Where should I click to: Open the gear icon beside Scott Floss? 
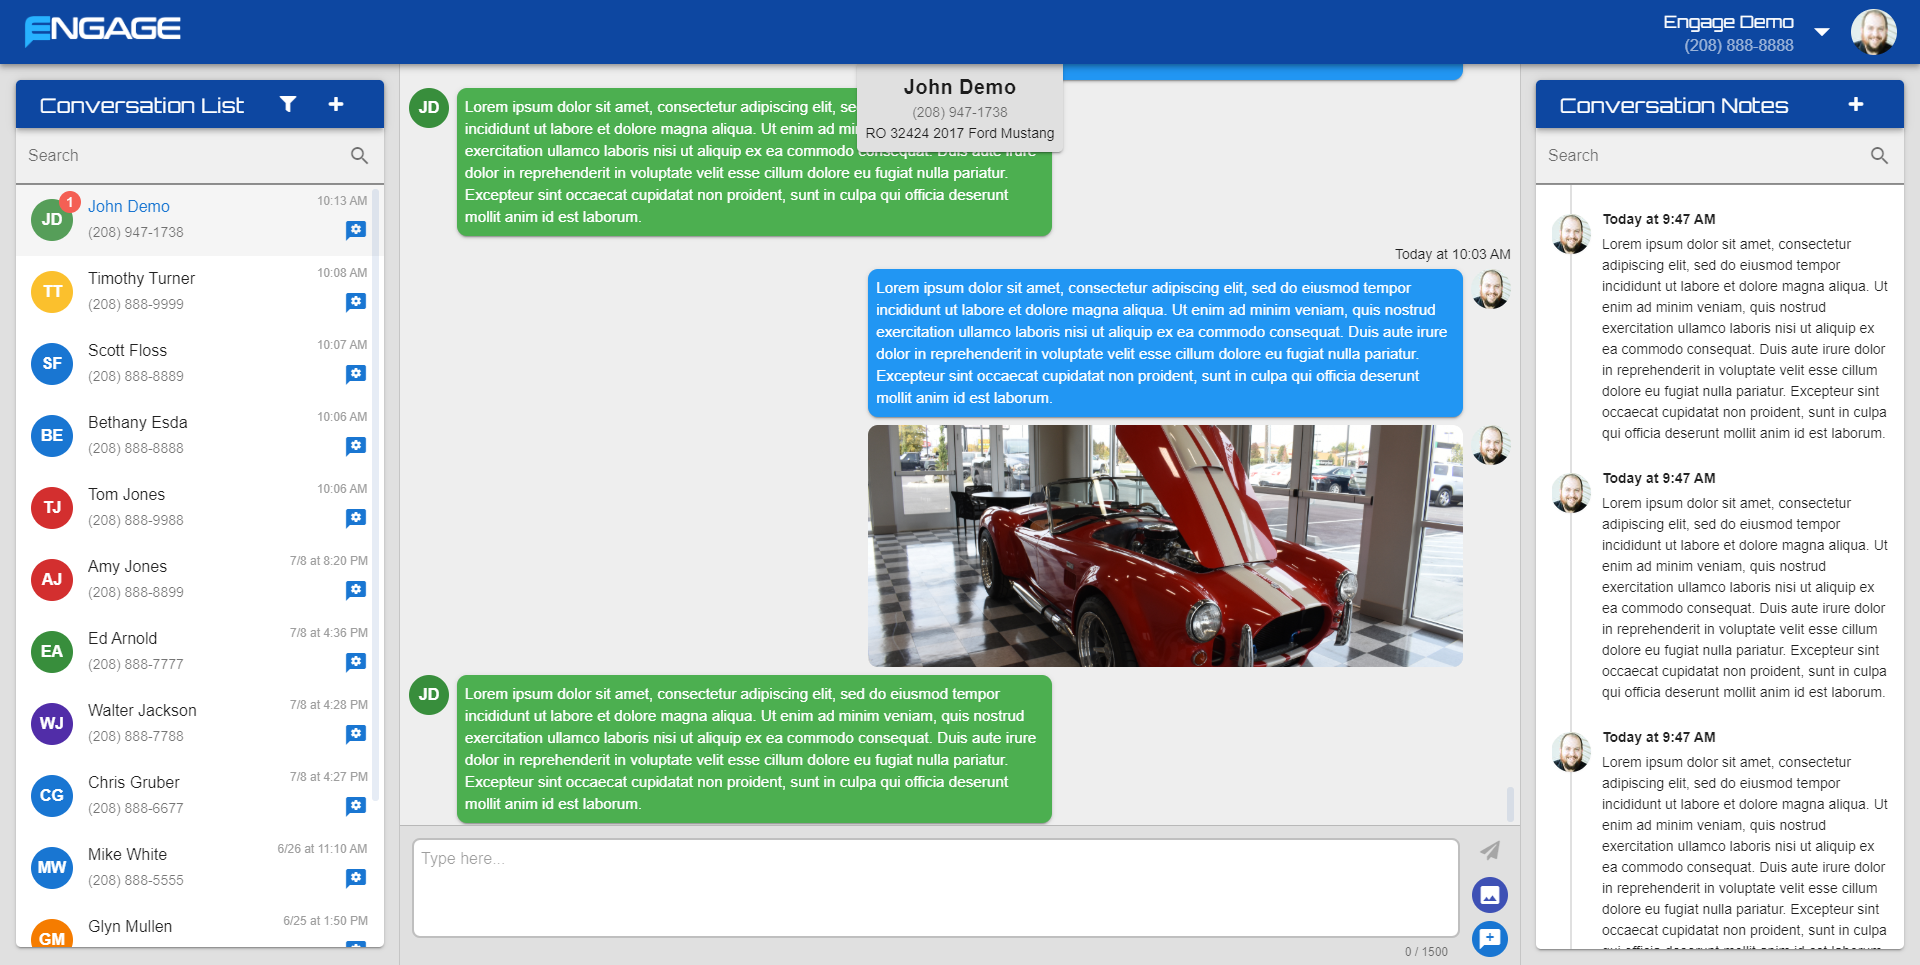point(357,373)
